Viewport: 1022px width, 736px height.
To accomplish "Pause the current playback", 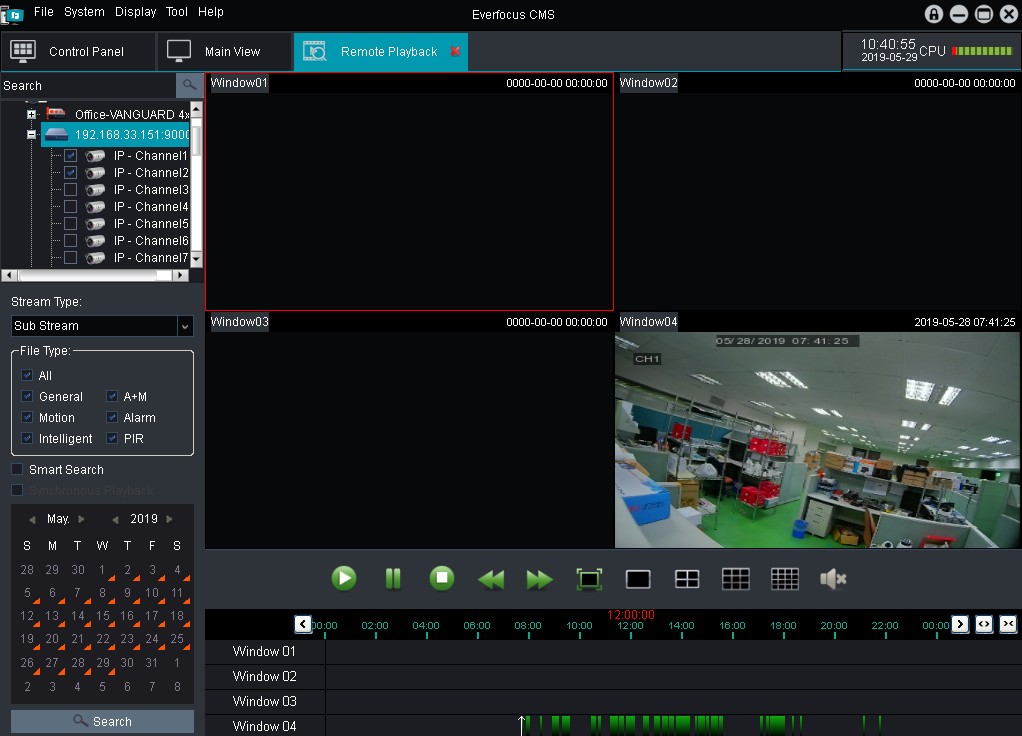I will tap(392, 578).
